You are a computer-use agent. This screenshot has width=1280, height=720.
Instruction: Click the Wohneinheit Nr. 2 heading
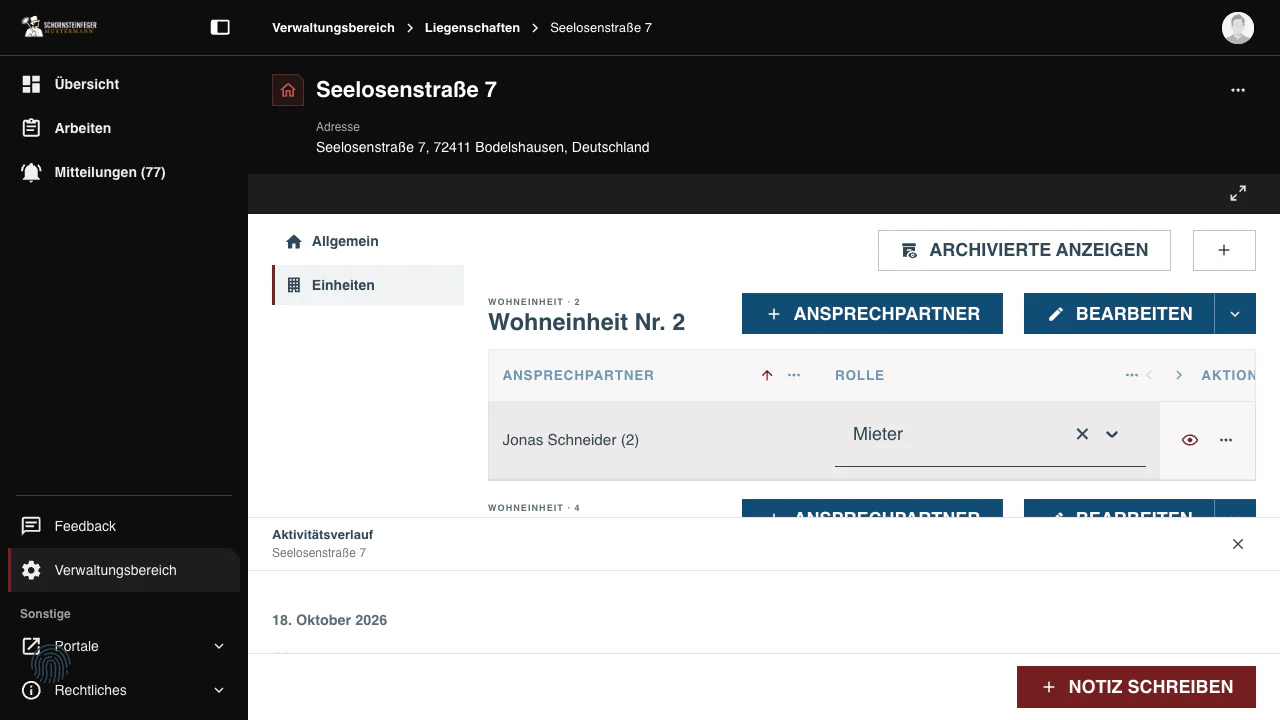587,322
